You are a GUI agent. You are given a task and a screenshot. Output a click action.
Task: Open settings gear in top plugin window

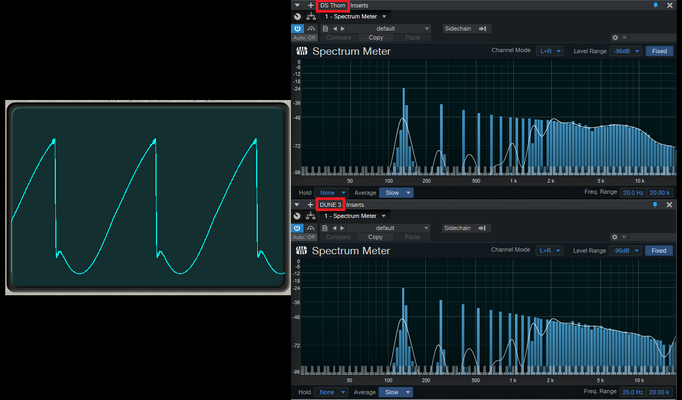(x=615, y=38)
